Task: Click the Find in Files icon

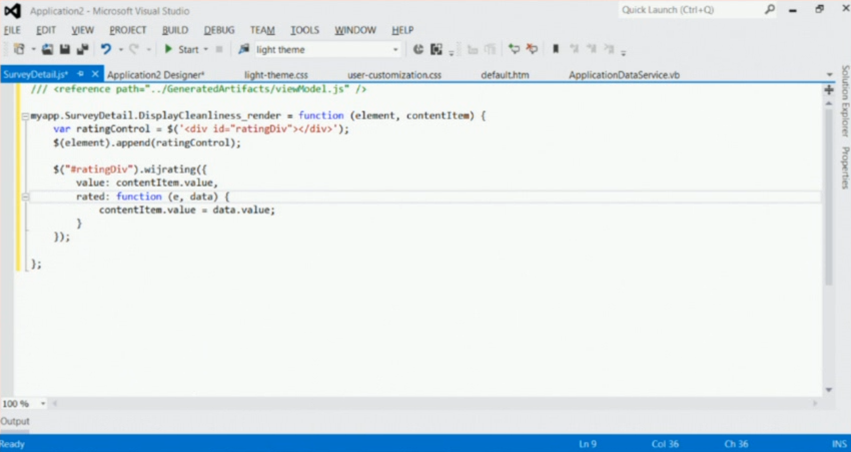Action: click(x=244, y=49)
